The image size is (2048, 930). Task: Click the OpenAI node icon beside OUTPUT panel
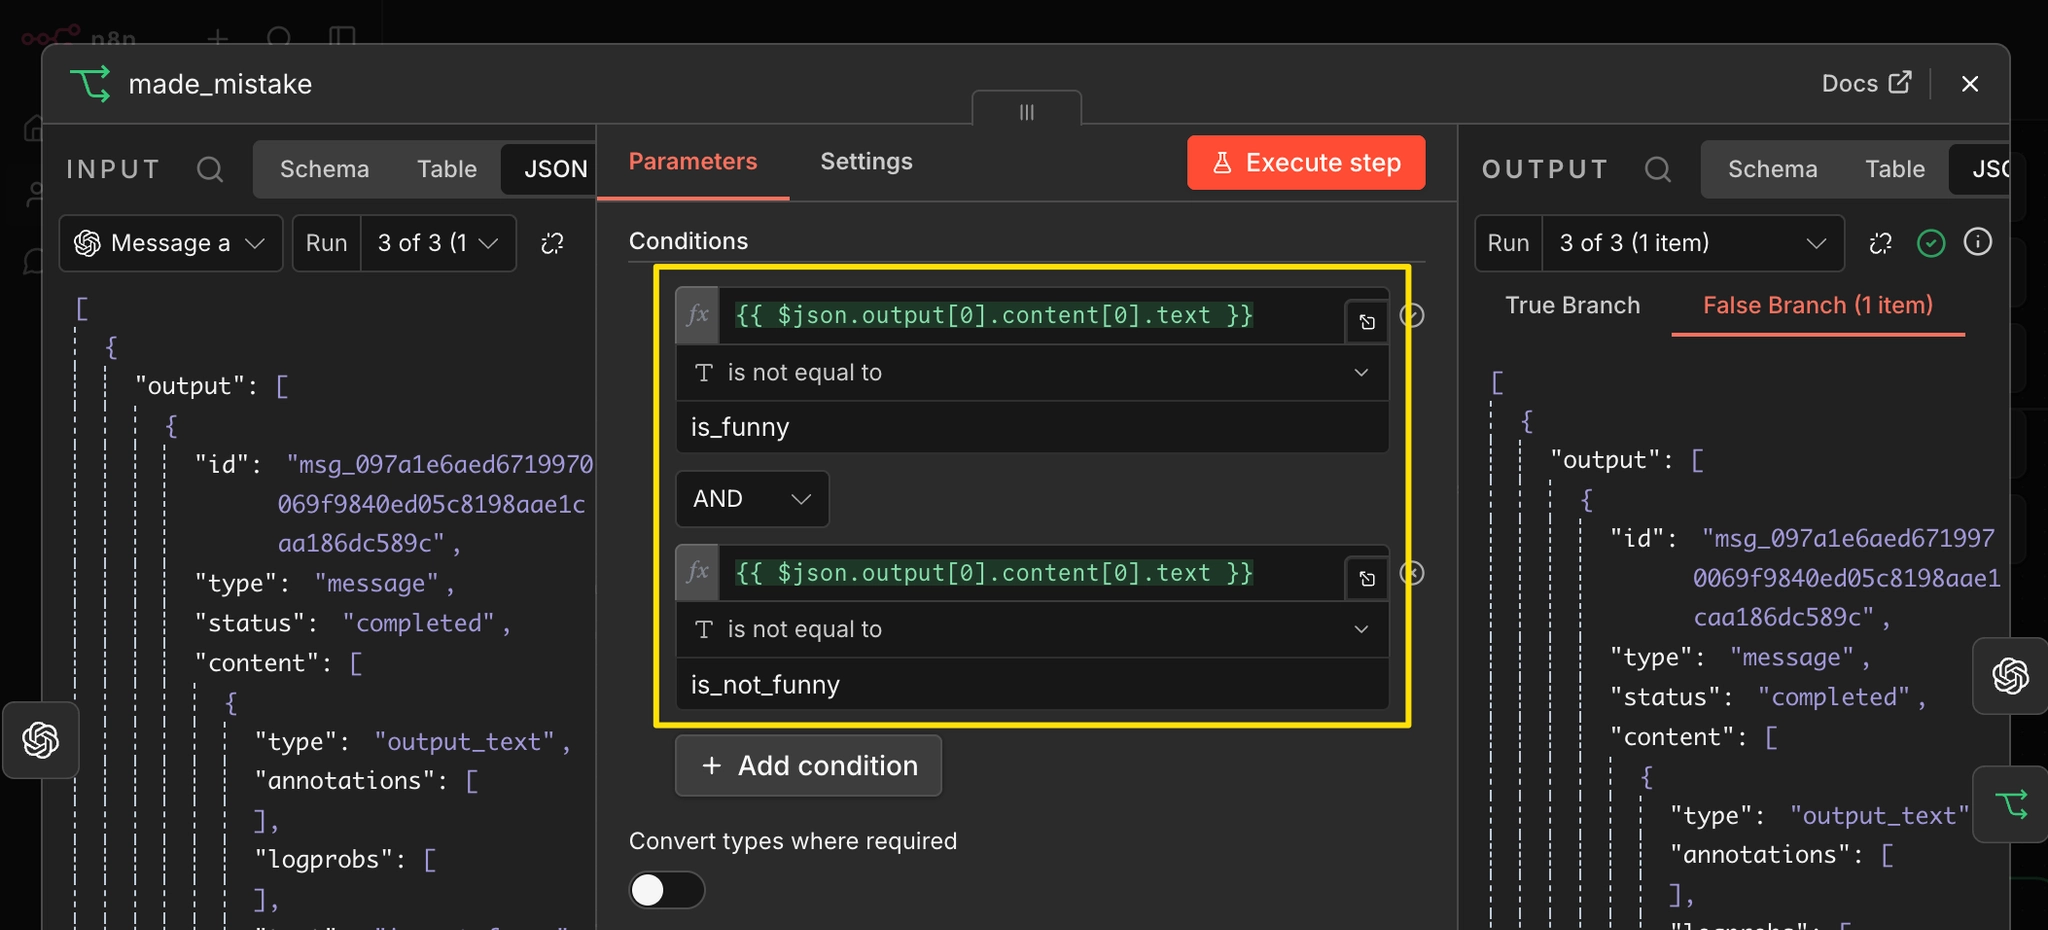tap(2010, 676)
